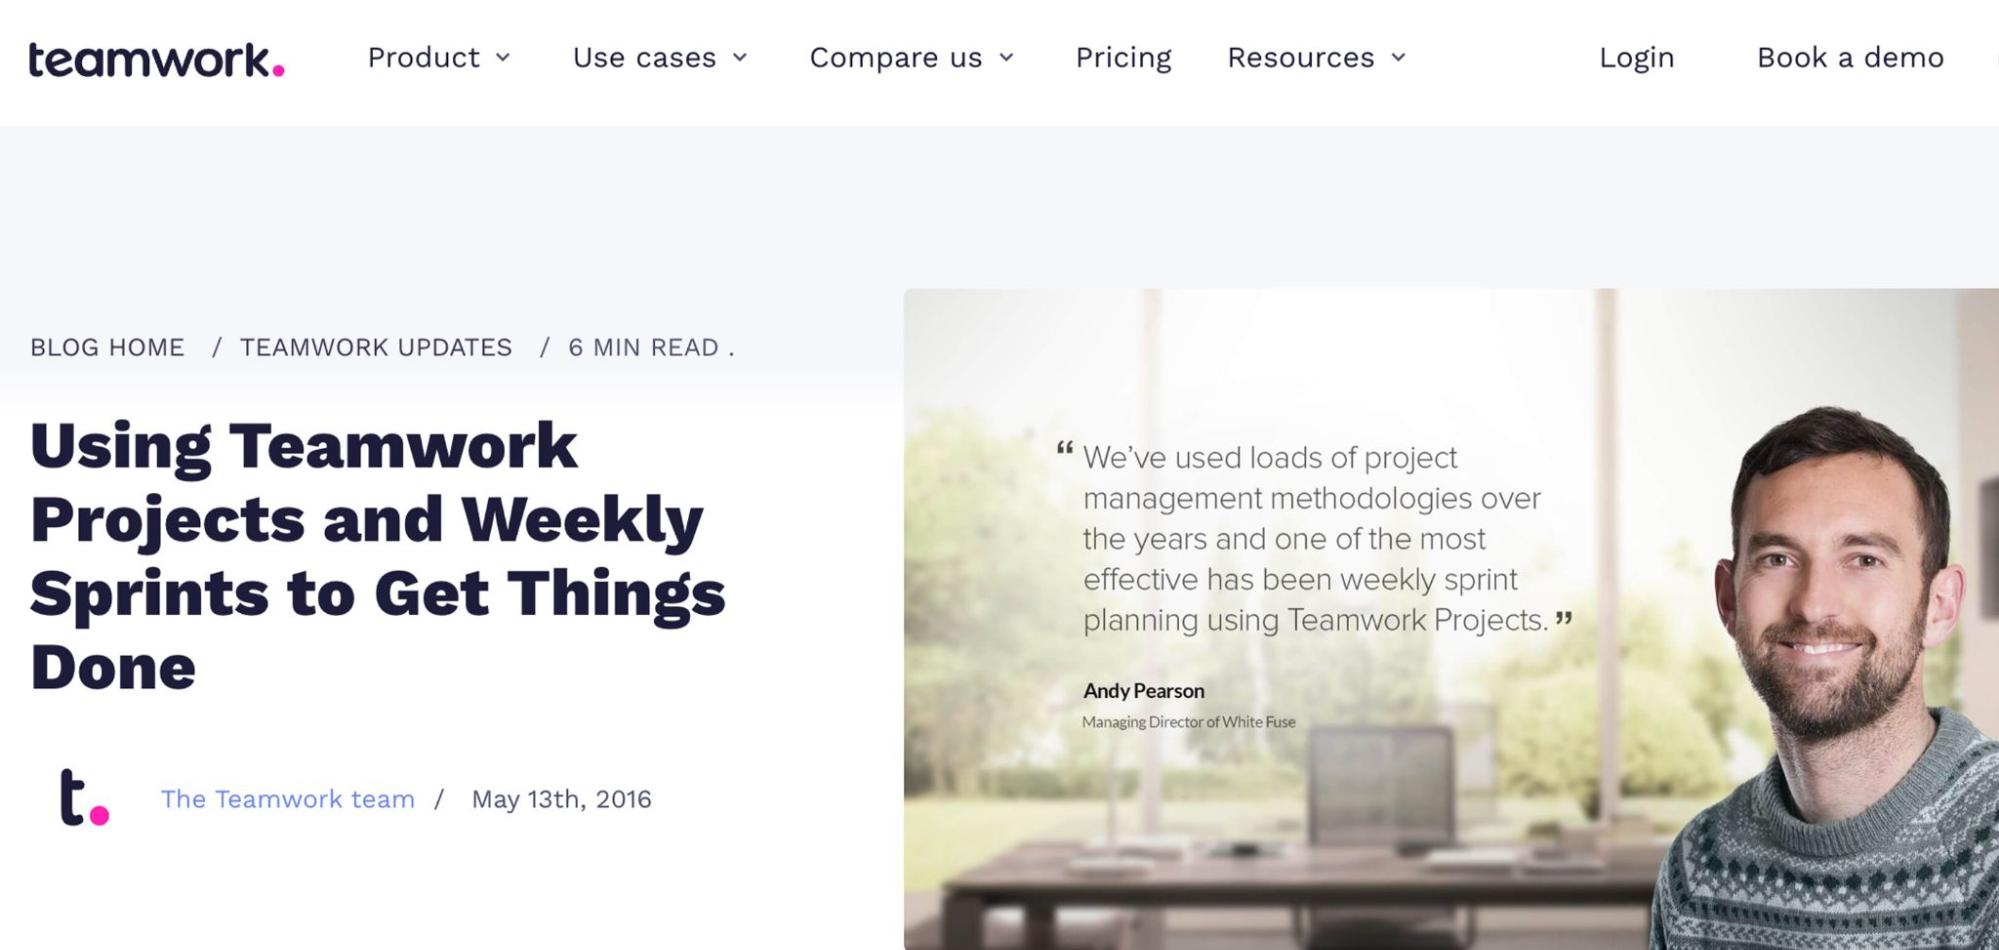Screen dimensions: 1999x950
Task: Click the article title heading
Action: [x=380, y=550]
